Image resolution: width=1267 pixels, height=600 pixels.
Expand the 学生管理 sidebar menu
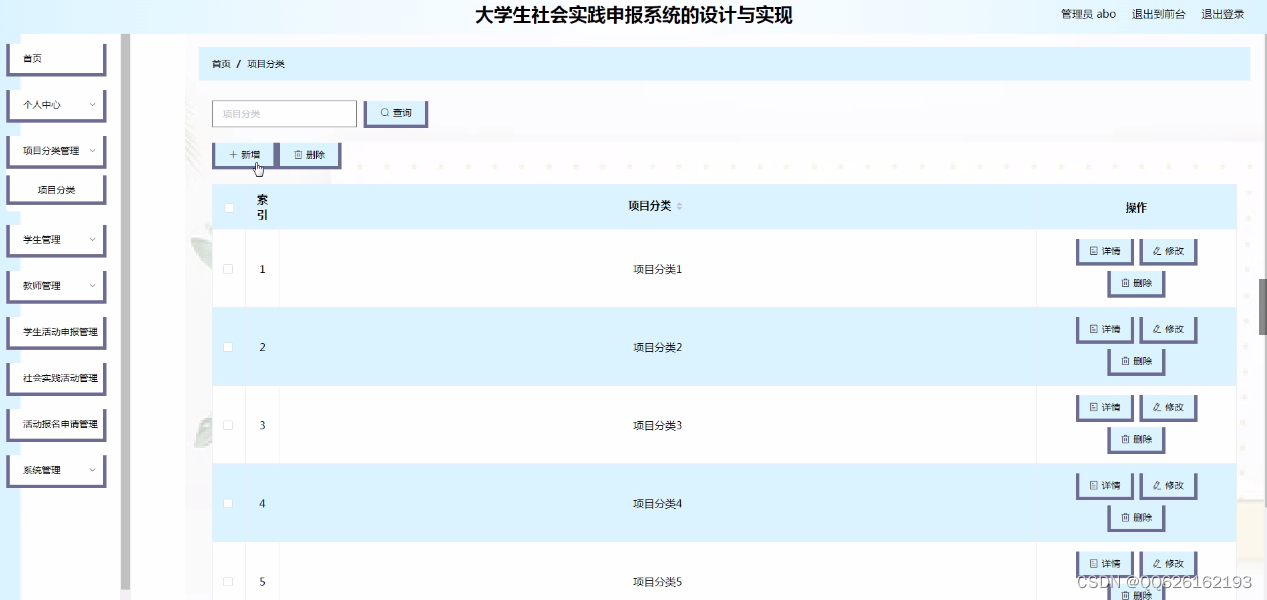point(56,240)
